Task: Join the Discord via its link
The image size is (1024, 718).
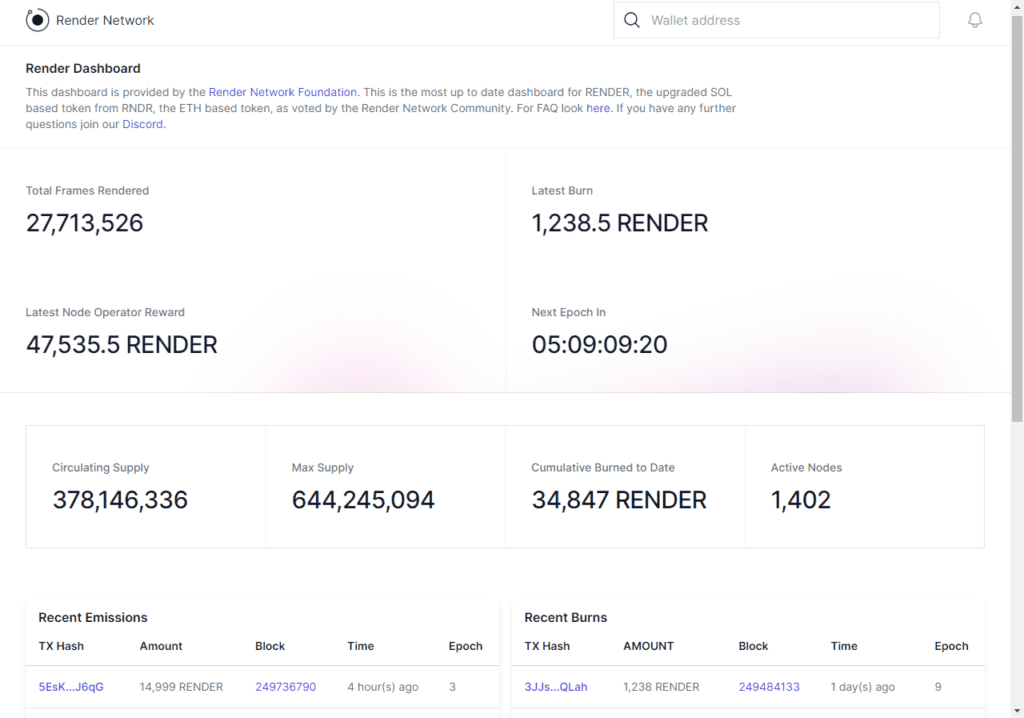Action: tap(142, 123)
